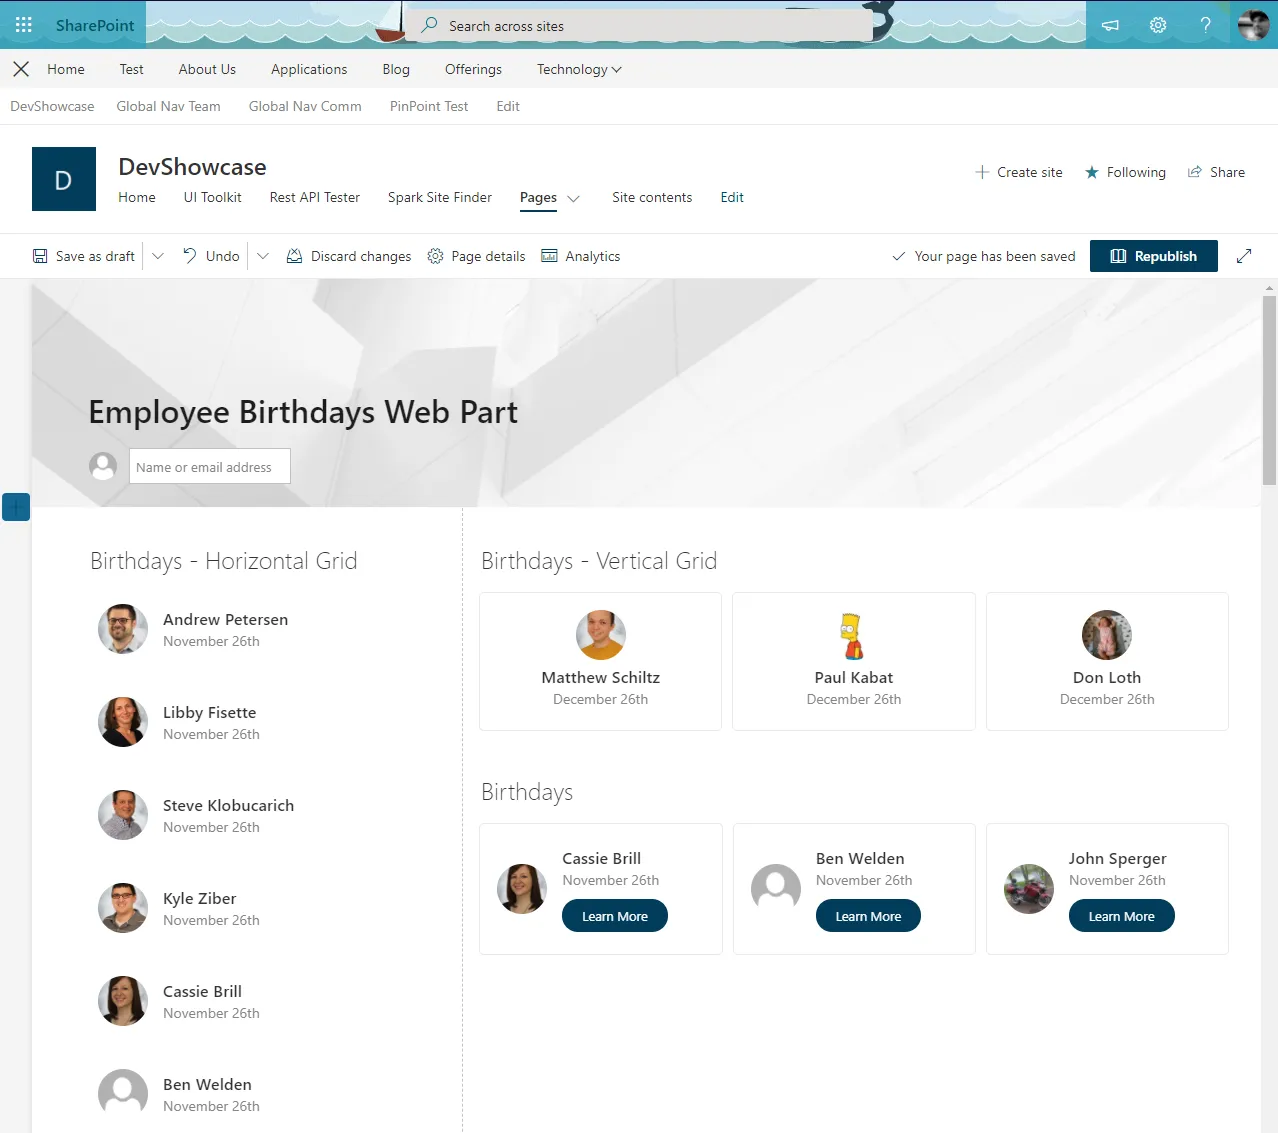The width and height of the screenshot is (1278, 1133).
Task: Open the Undo dropdown arrow
Action: [x=263, y=256]
